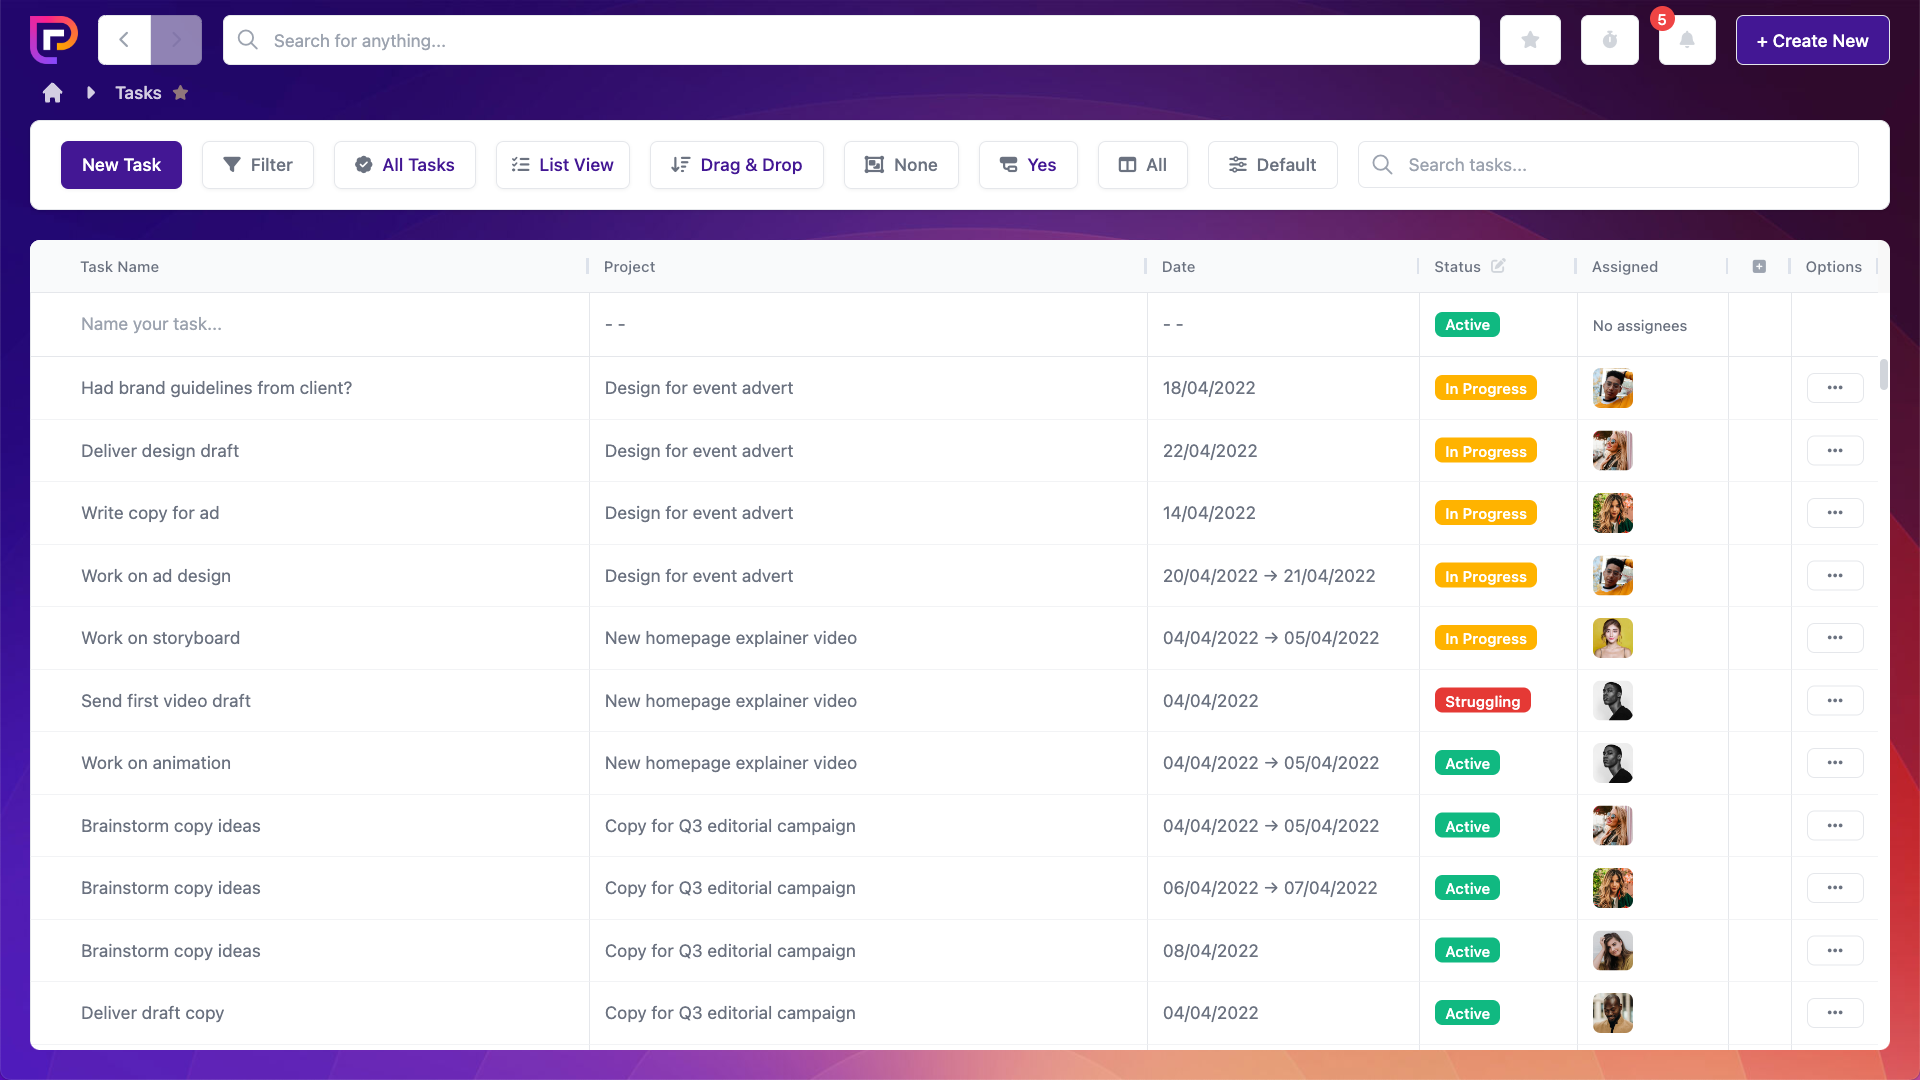Open the All Tasks filter dropdown
Image resolution: width=1920 pixels, height=1080 pixels.
point(404,165)
